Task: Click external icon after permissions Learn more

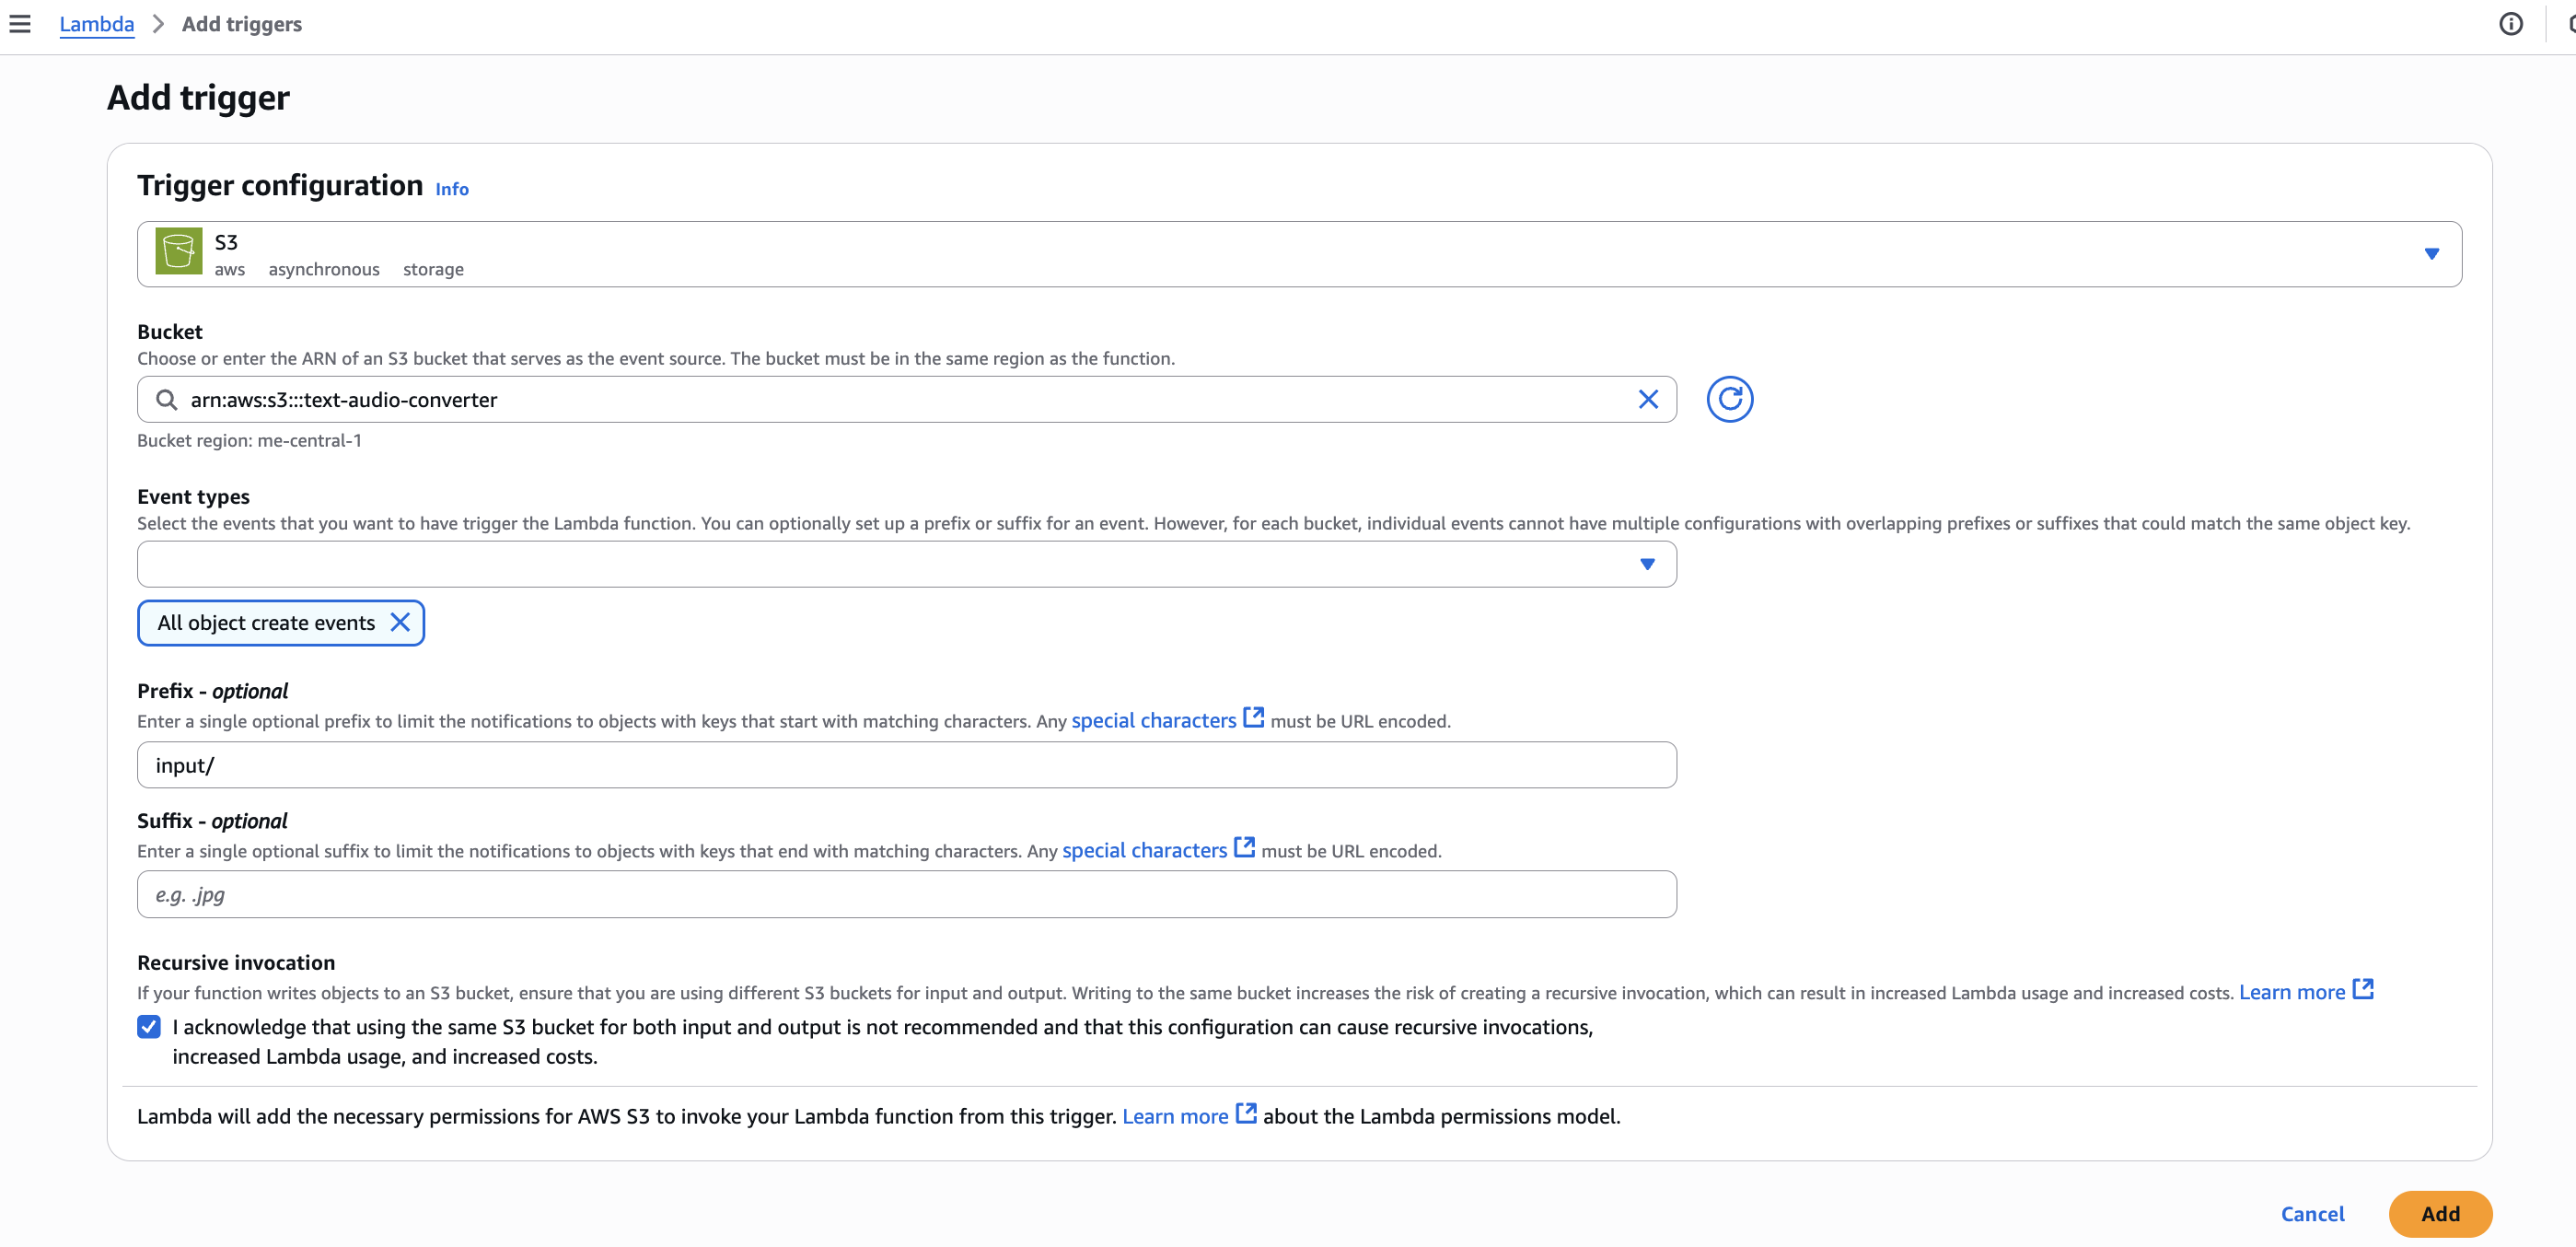Action: point(1246,1114)
